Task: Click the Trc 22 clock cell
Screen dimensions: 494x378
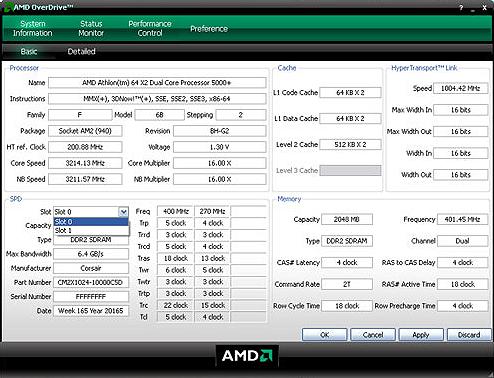Action: point(175,305)
